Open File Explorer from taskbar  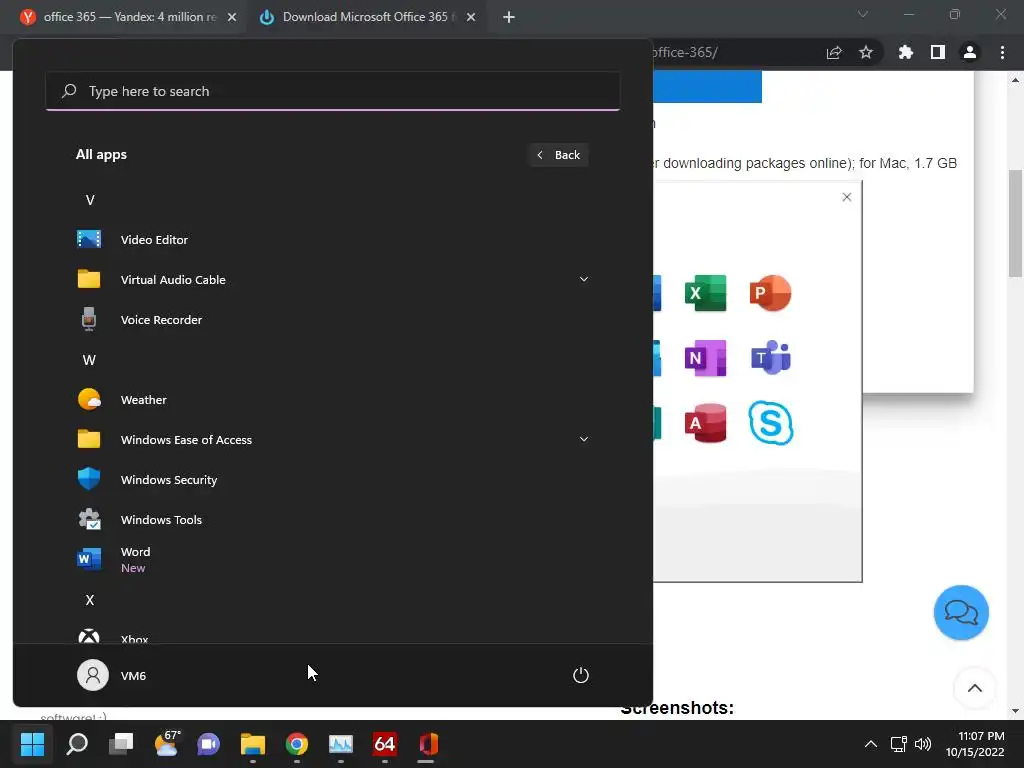[253, 744]
